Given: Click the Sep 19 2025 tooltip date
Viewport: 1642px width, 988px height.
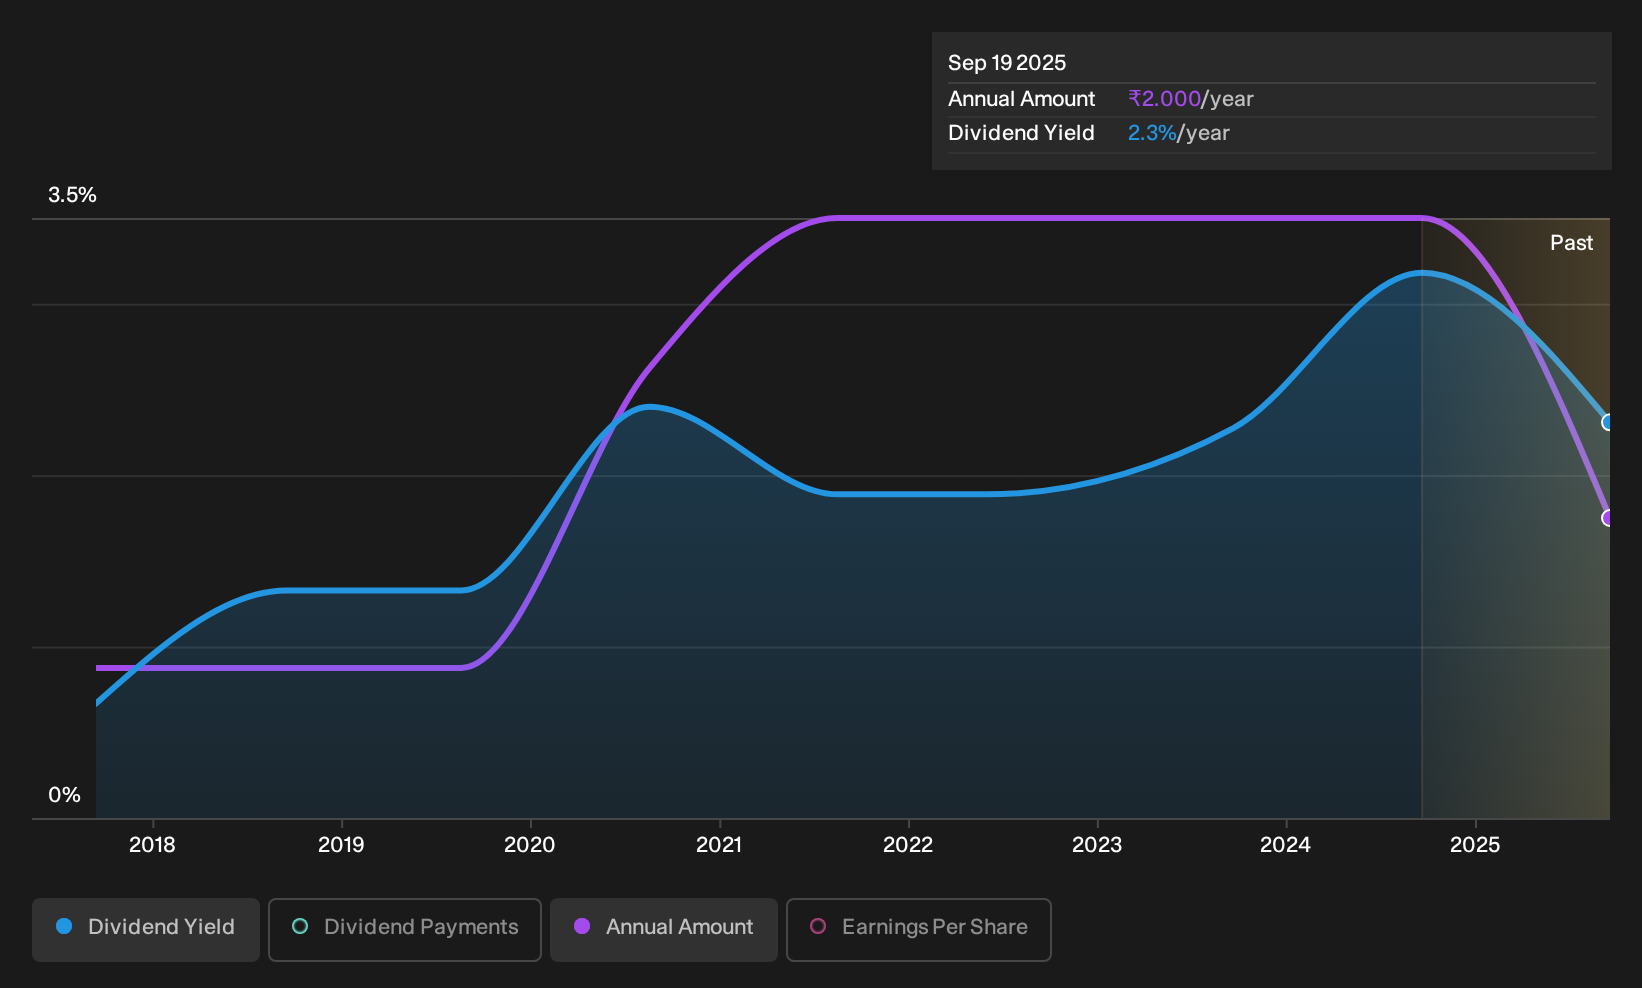Looking at the screenshot, I should click(x=1007, y=63).
